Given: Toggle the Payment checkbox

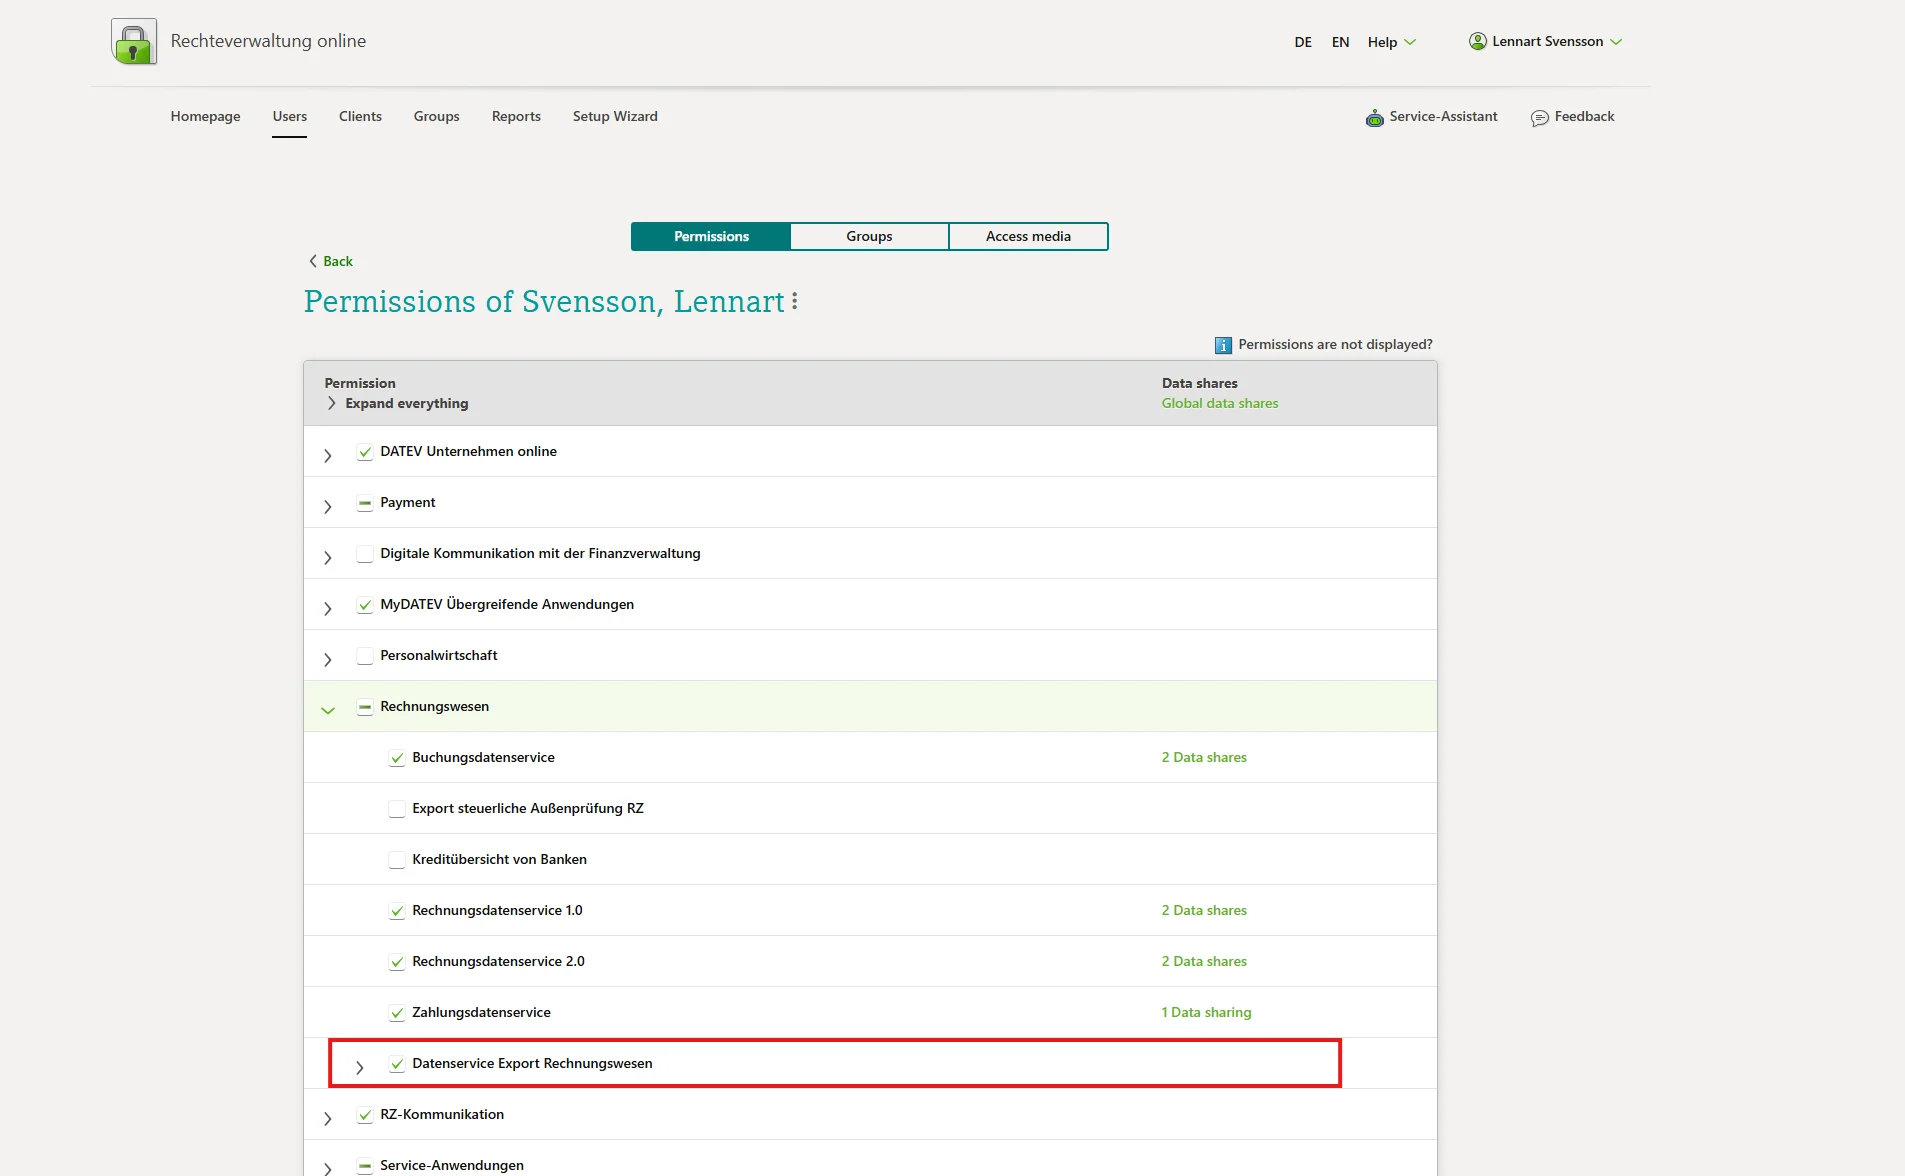Looking at the screenshot, I should 365,503.
